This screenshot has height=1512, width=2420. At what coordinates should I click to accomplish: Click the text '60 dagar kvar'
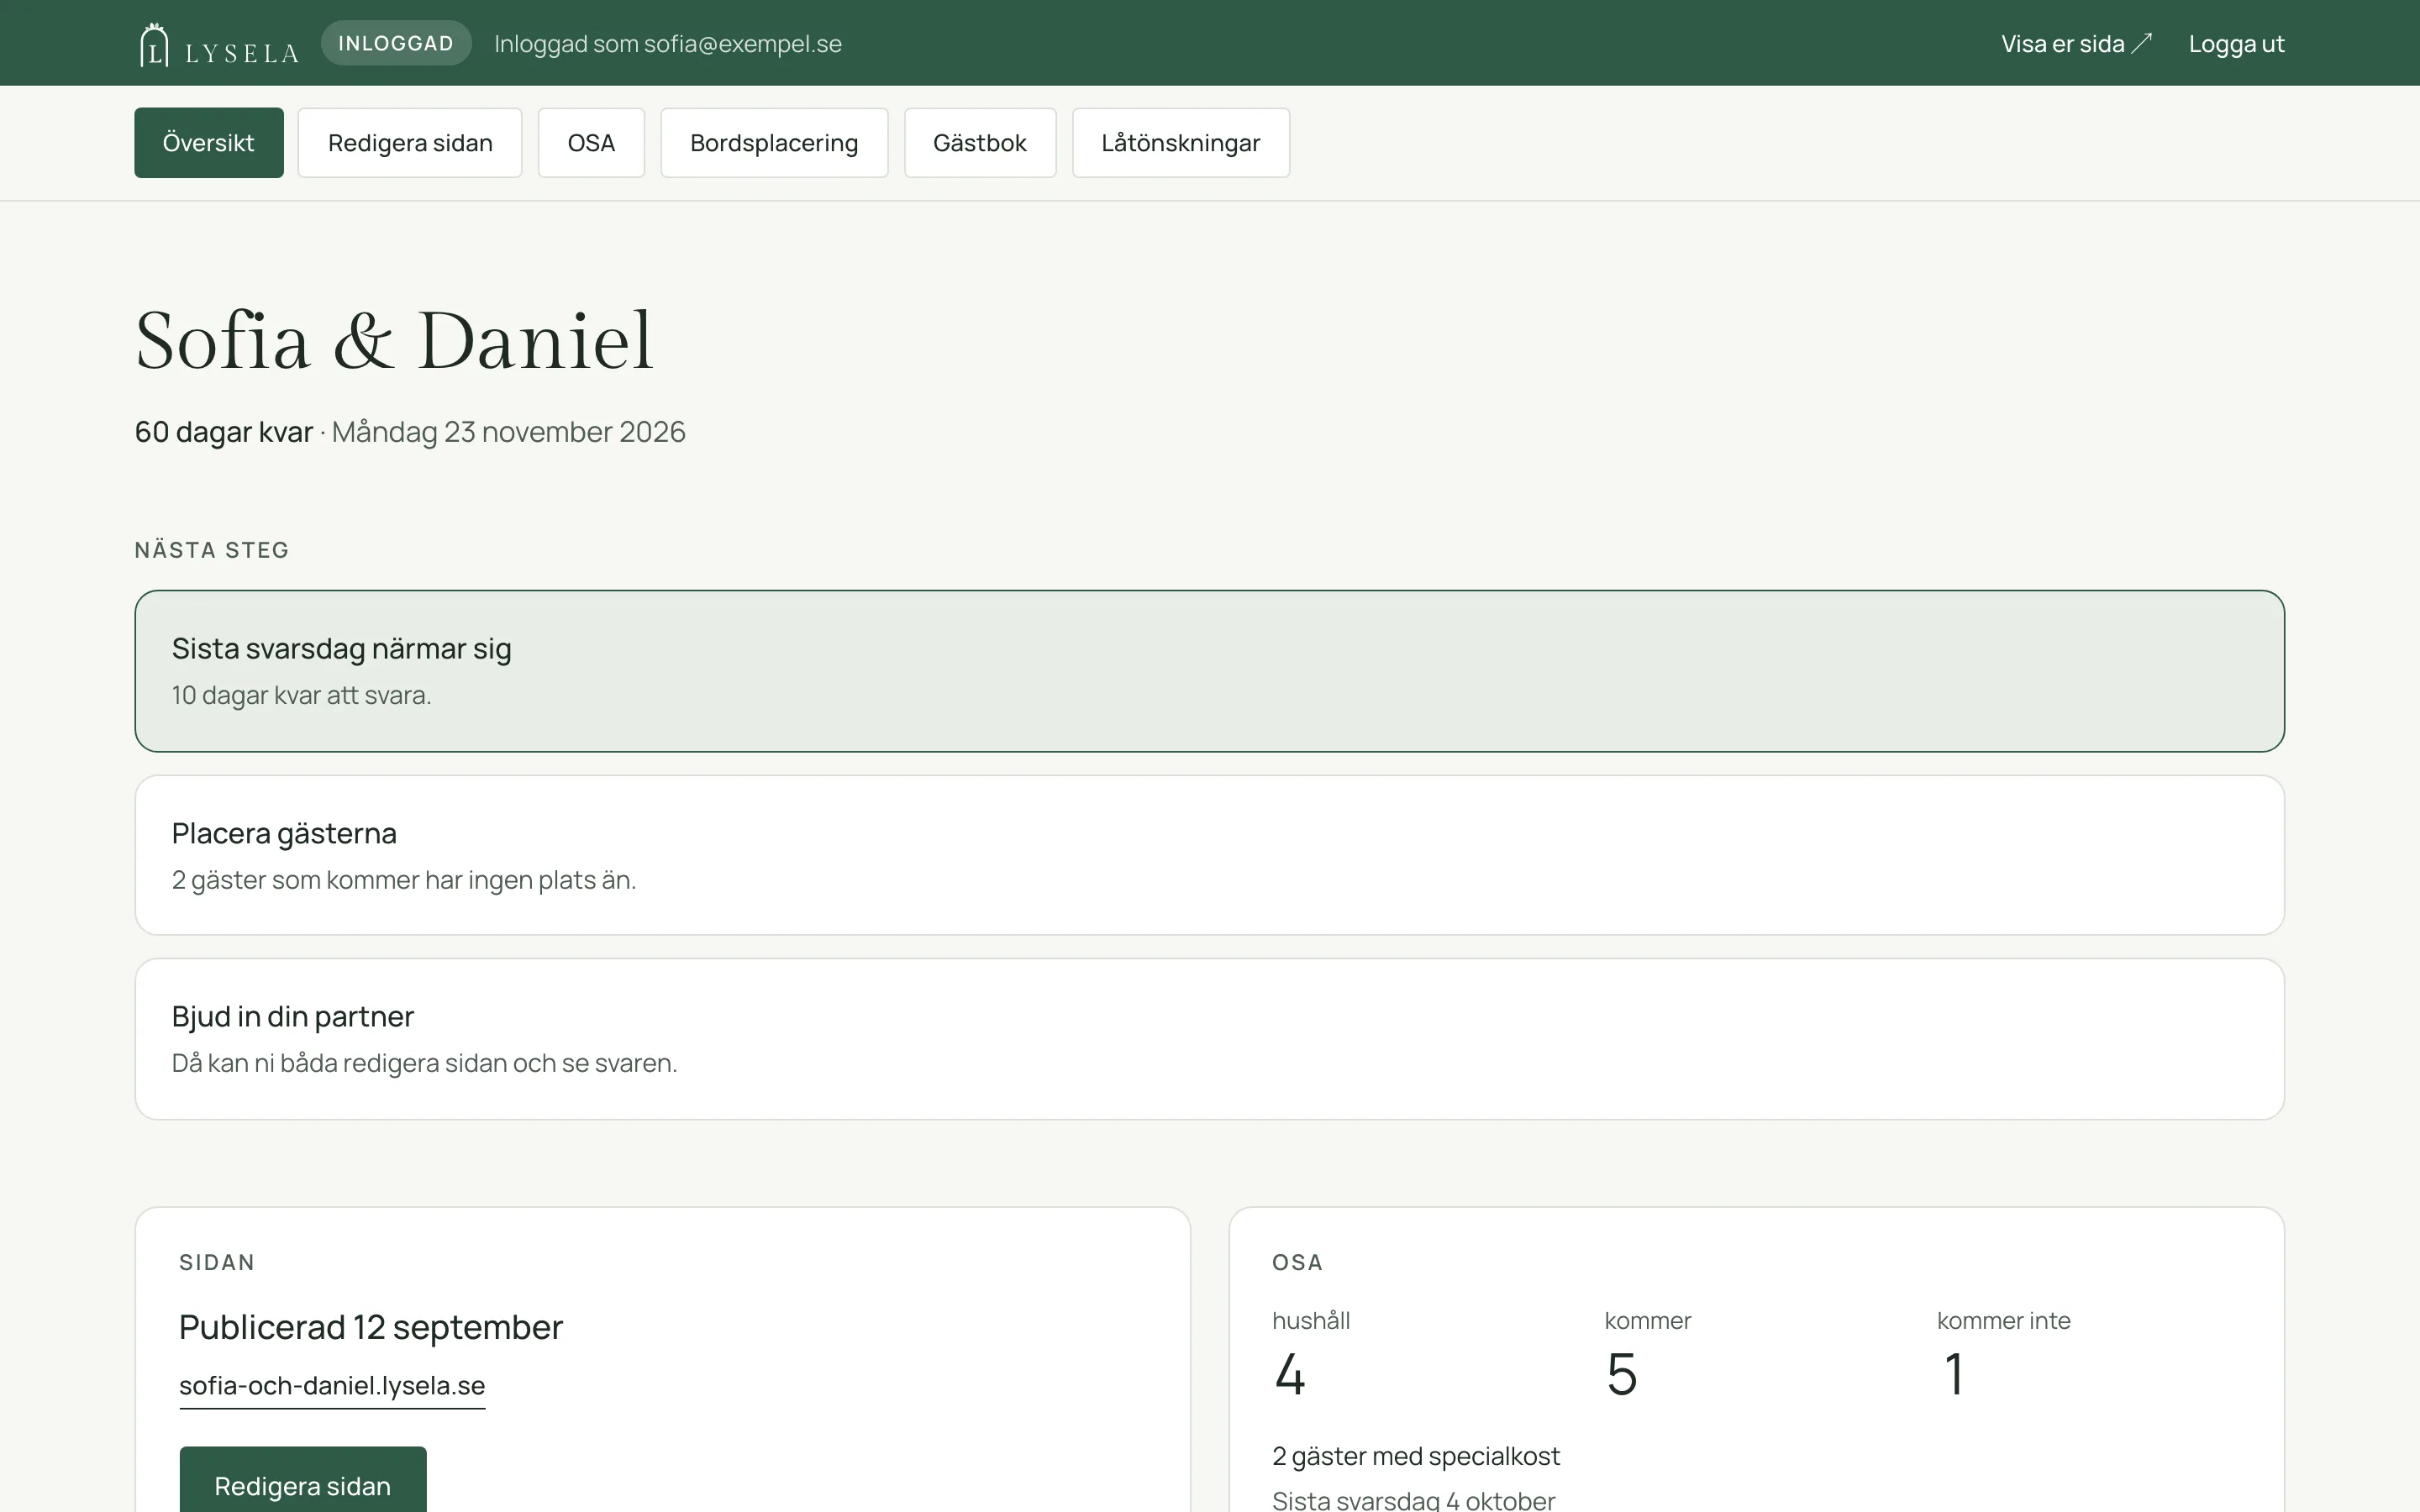click(224, 432)
